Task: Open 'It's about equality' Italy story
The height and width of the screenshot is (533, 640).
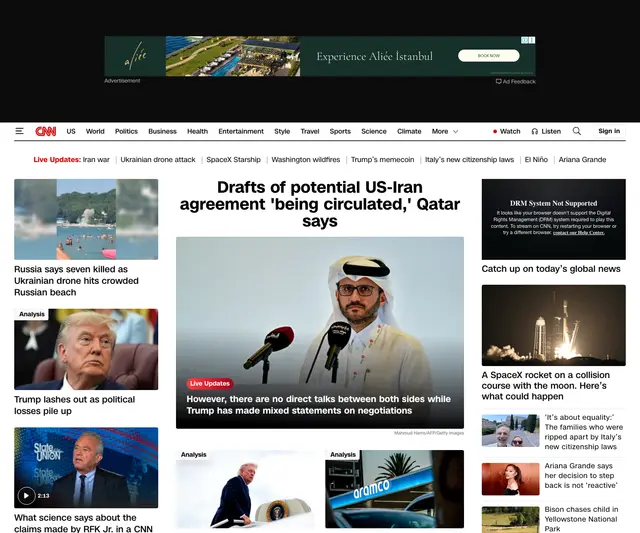Action: 584,432
